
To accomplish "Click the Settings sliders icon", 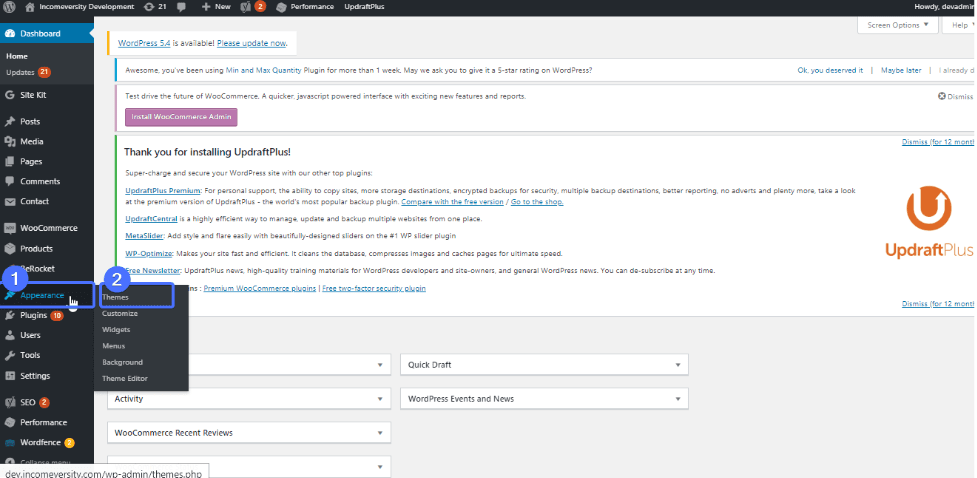I will pyautogui.click(x=9, y=376).
